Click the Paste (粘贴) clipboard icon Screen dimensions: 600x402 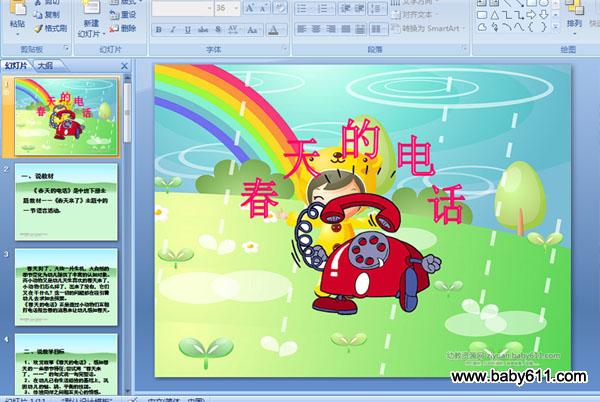[18, 8]
